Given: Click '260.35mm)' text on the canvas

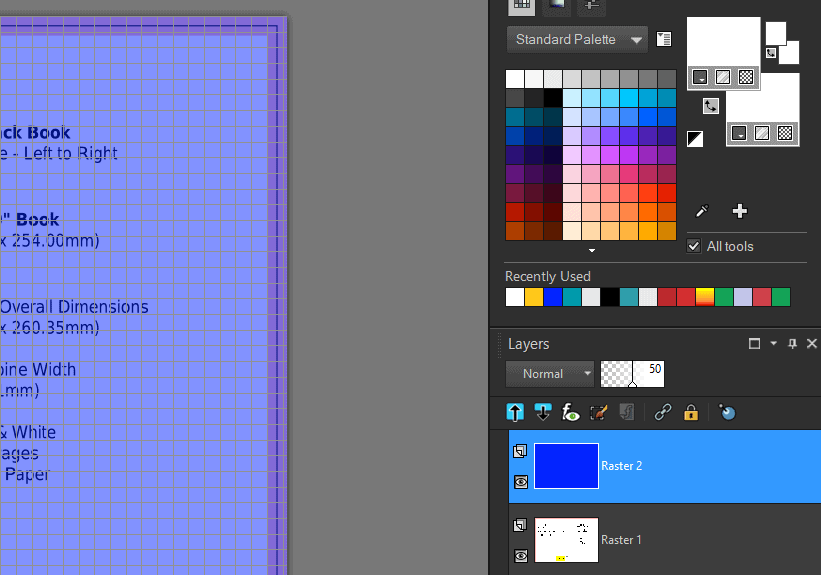Looking at the screenshot, I should 55,328.
